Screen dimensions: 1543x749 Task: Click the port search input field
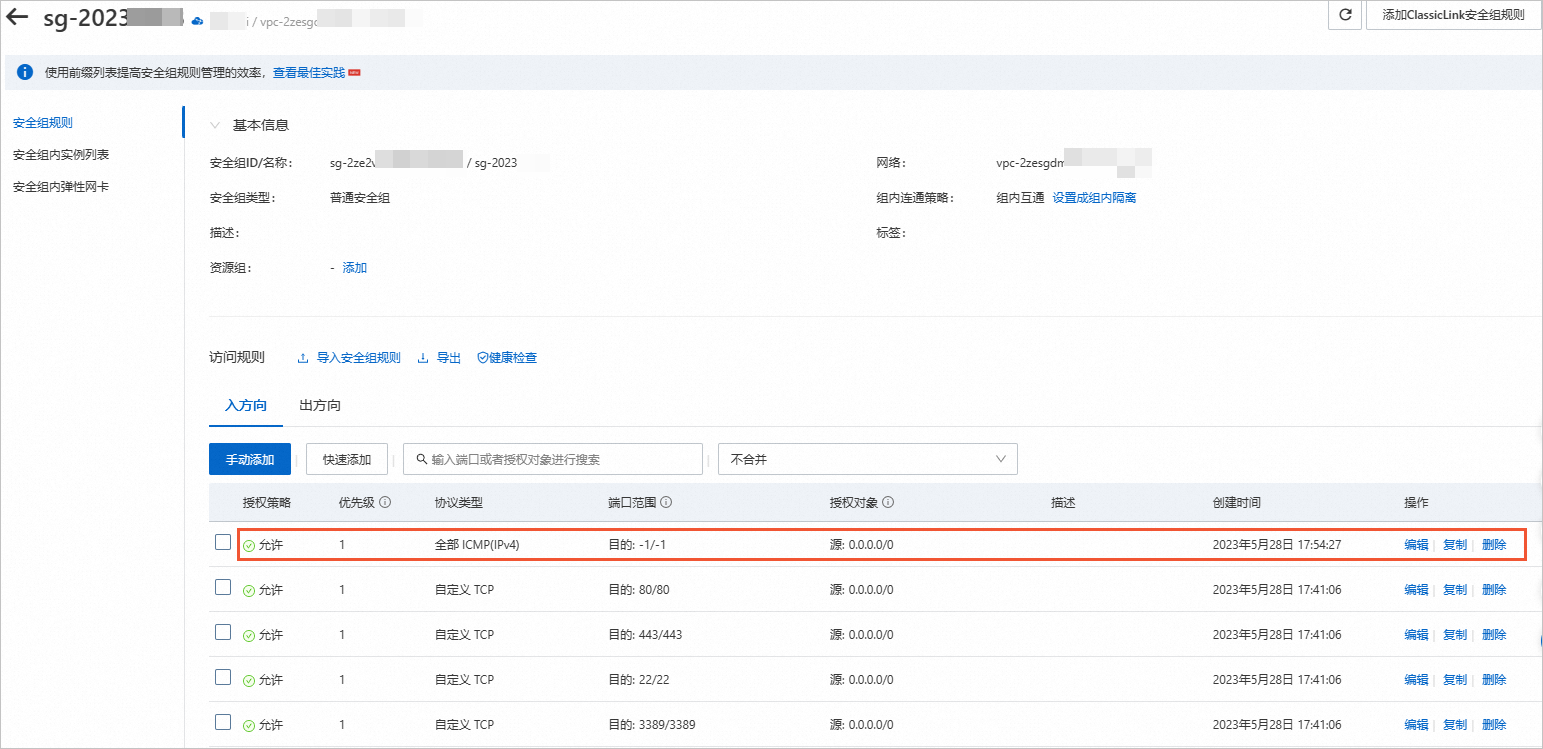point(560,459)
